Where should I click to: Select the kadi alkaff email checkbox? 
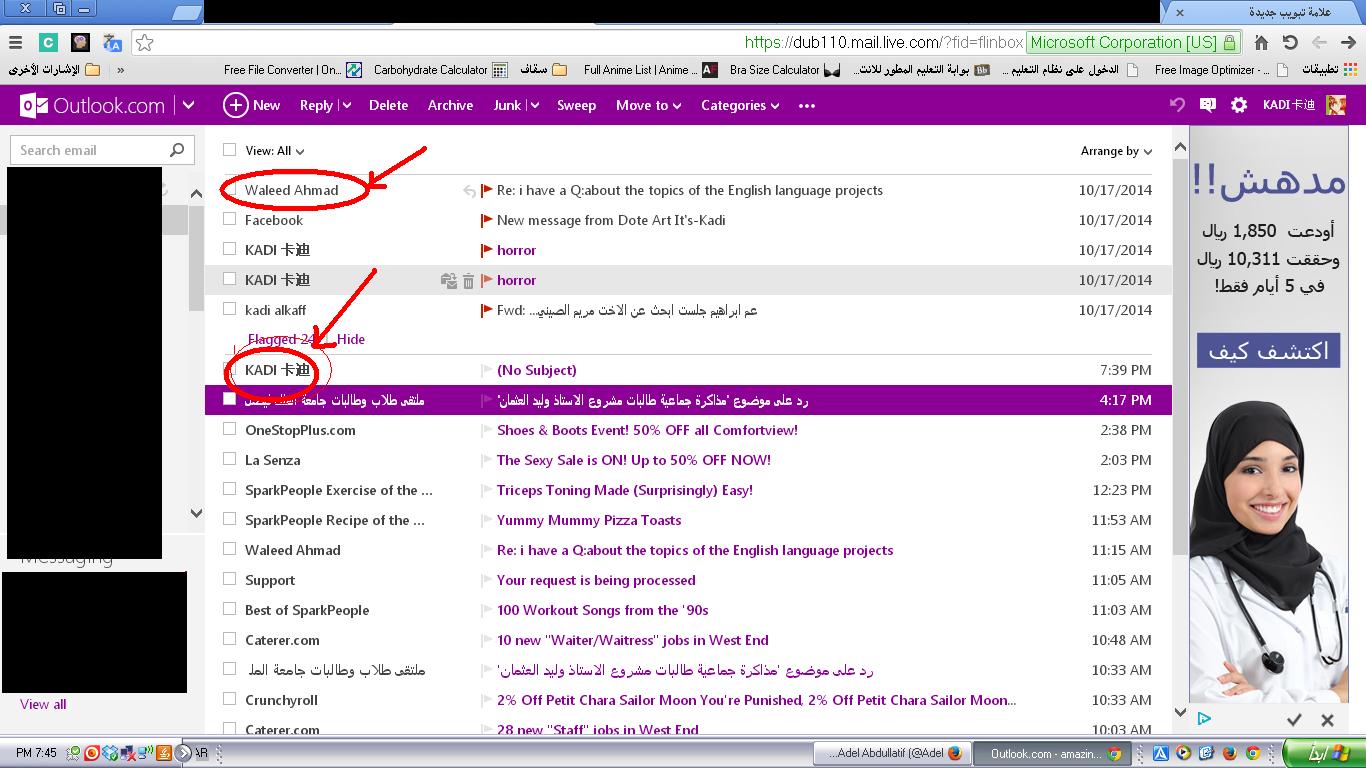coord(229,309)
